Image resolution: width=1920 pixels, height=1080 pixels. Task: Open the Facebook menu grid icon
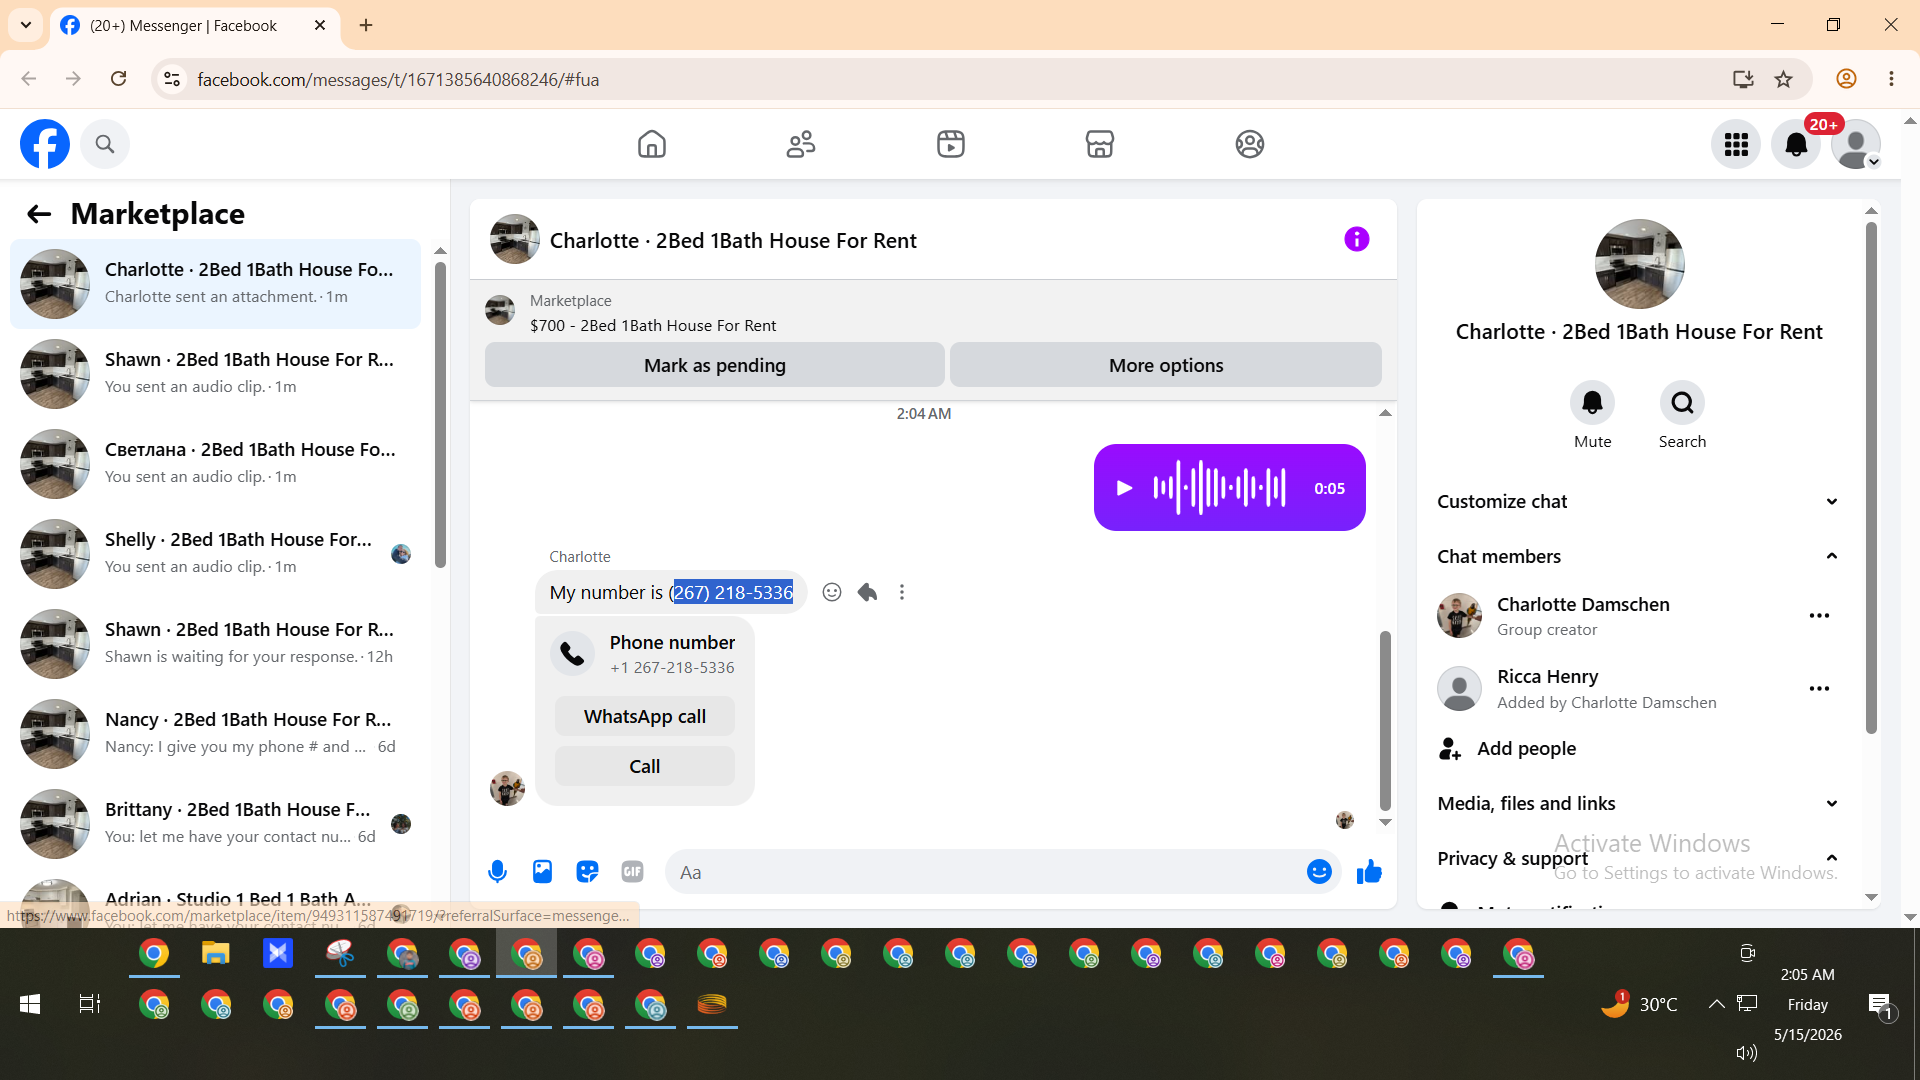pyautogui.click(x=1736, y=145)
